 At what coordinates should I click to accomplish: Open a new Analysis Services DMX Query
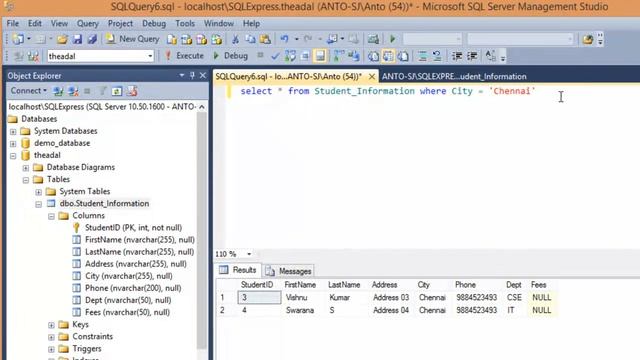coord(202,39)
